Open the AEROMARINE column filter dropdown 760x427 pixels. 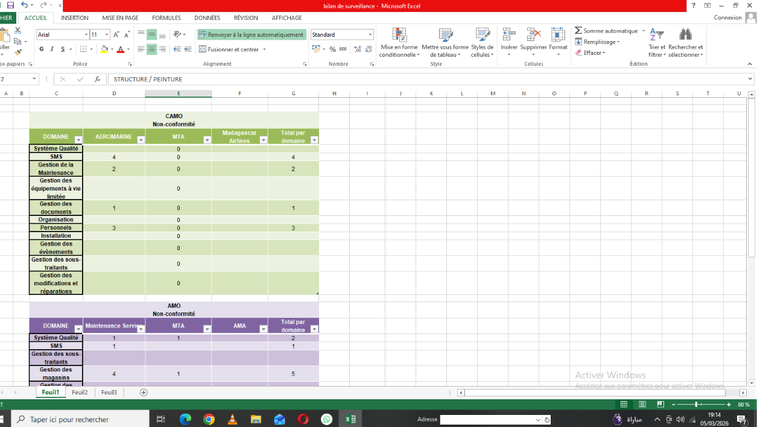click(140, 140)
